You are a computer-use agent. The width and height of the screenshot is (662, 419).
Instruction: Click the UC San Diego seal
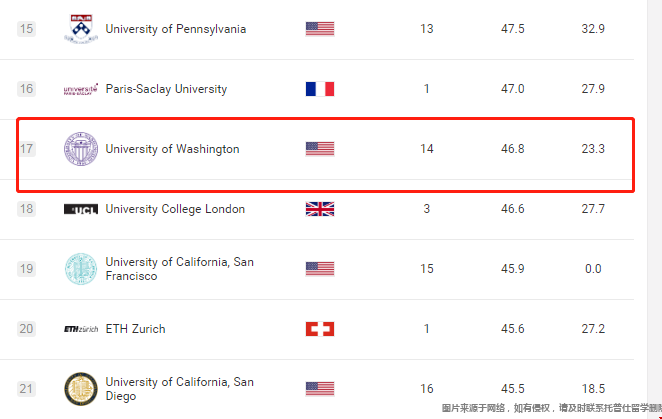(x=80, y=388)
